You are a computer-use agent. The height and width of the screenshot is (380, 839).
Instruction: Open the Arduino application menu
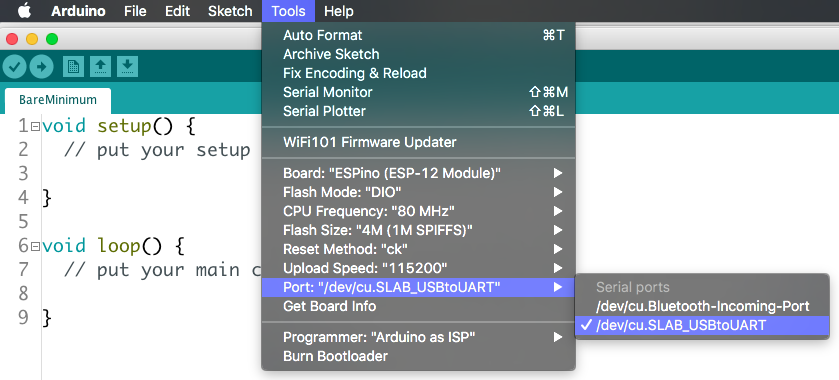coord(78,11)
